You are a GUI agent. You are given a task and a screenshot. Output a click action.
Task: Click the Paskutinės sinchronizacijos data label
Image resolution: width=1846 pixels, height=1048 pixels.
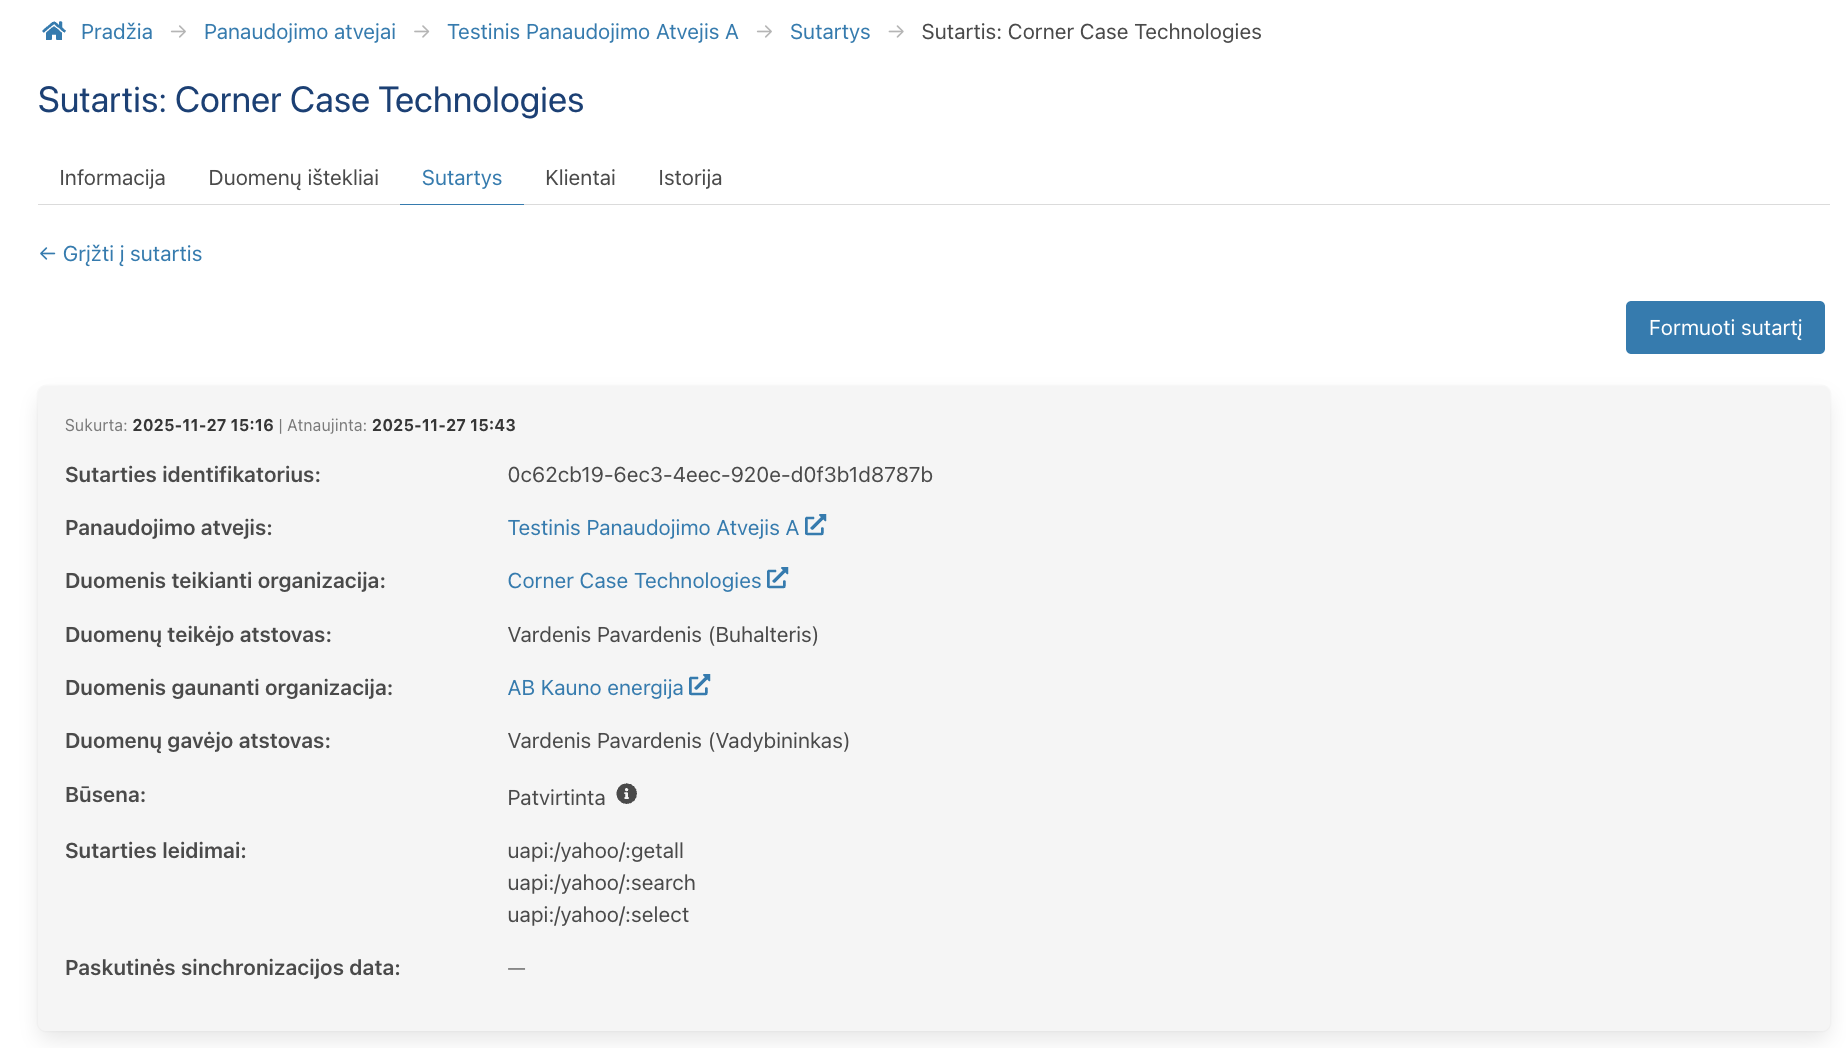[233, 968]
